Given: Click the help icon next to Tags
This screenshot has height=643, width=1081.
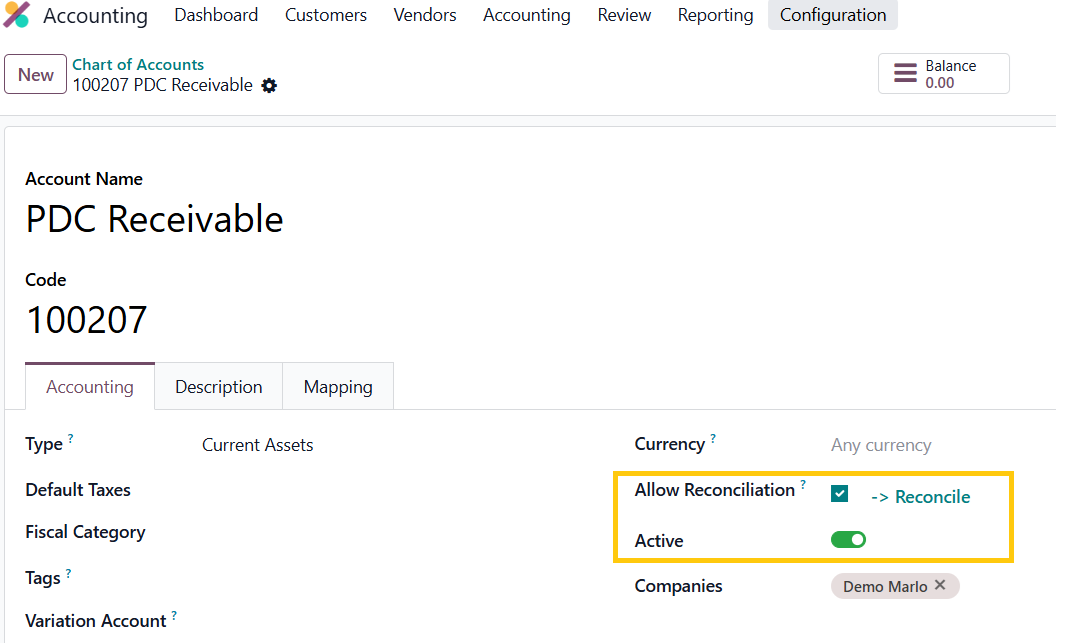Looking at the screenshot, I should tap(68, 573).
